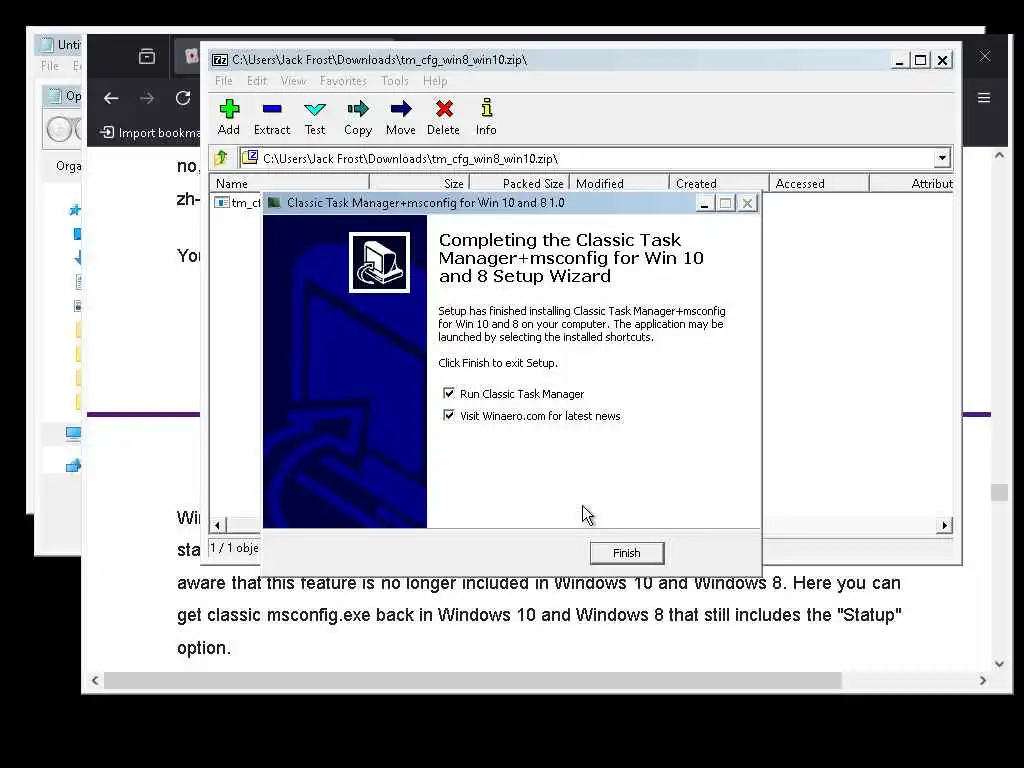Sort by the Size column header
This screenshot has width=1024, height=768.
419,184
